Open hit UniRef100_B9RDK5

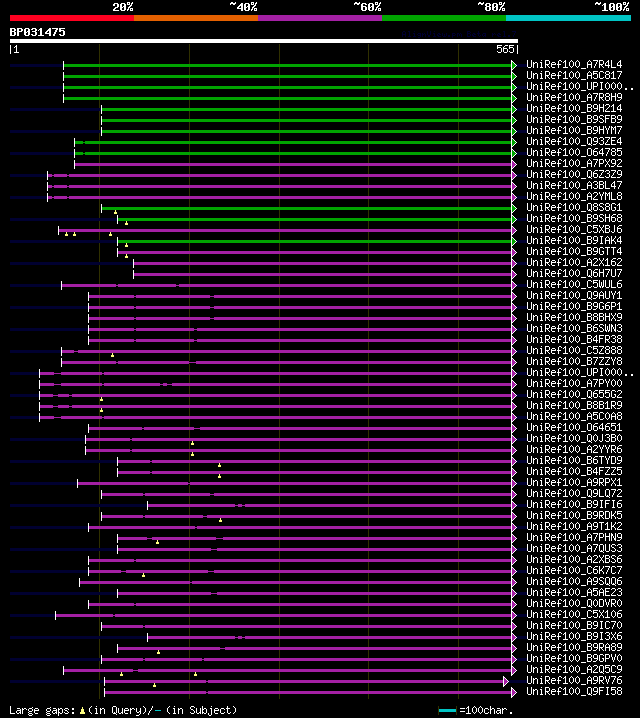pyautogui.click(x=574, y=515)
